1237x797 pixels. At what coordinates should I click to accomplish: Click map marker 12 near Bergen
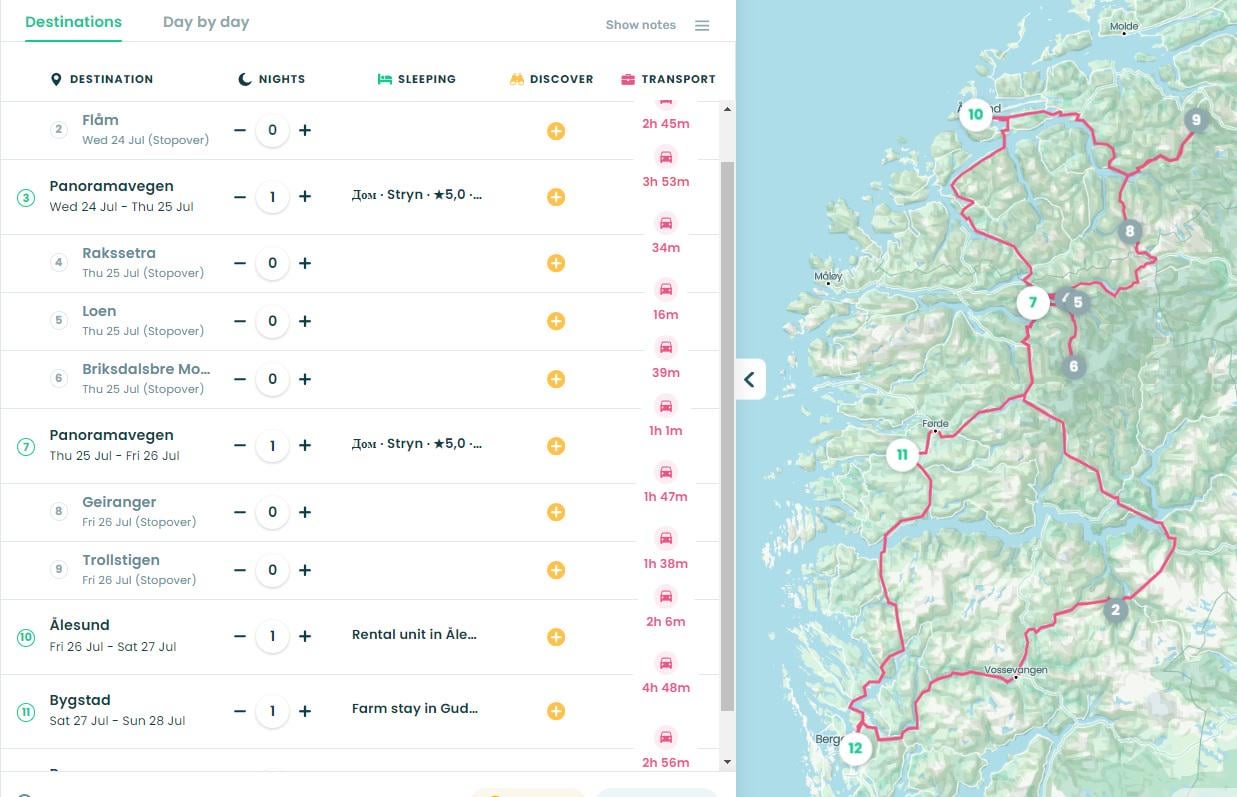coord(854,747)
